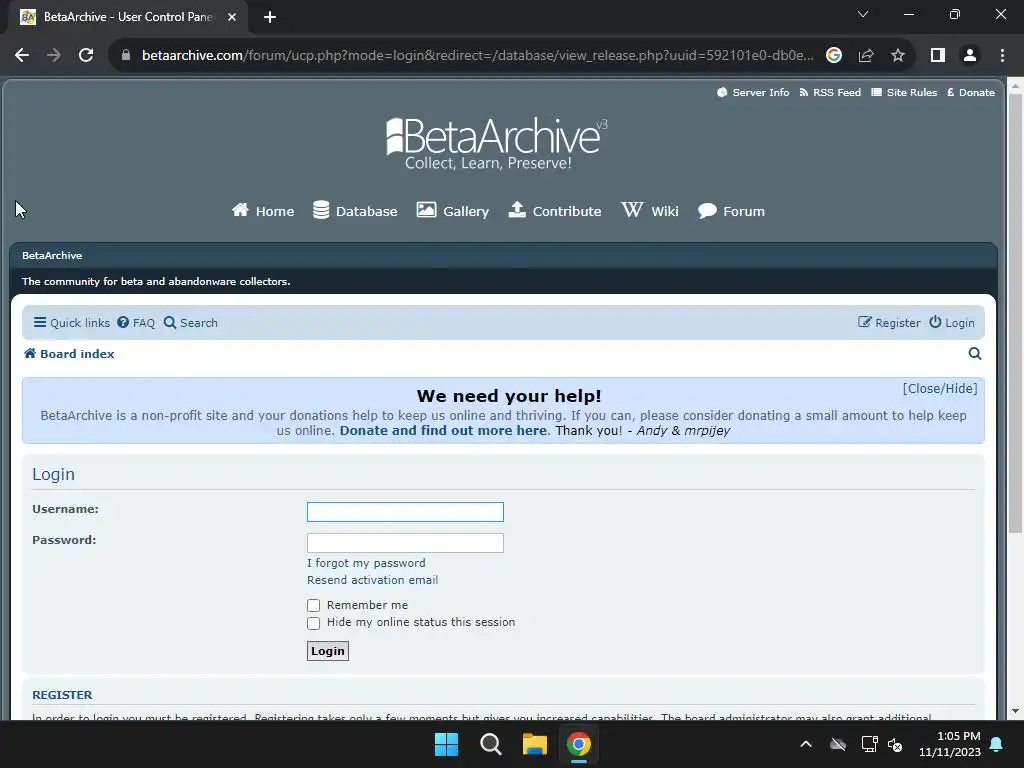Open File Explorer from the taskbar

[x=534, y=744]
